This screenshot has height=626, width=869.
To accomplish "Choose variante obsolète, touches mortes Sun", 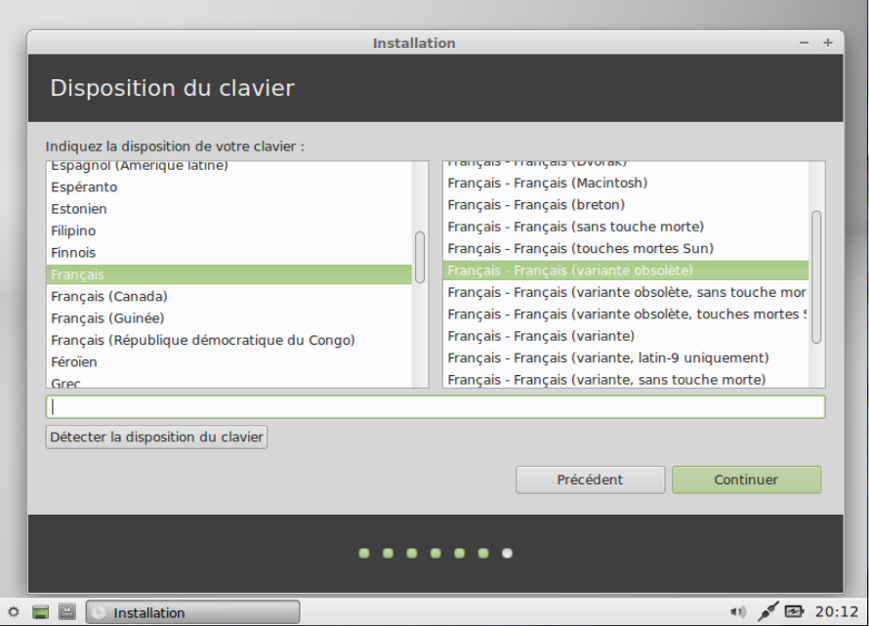I will click(626, 314).
